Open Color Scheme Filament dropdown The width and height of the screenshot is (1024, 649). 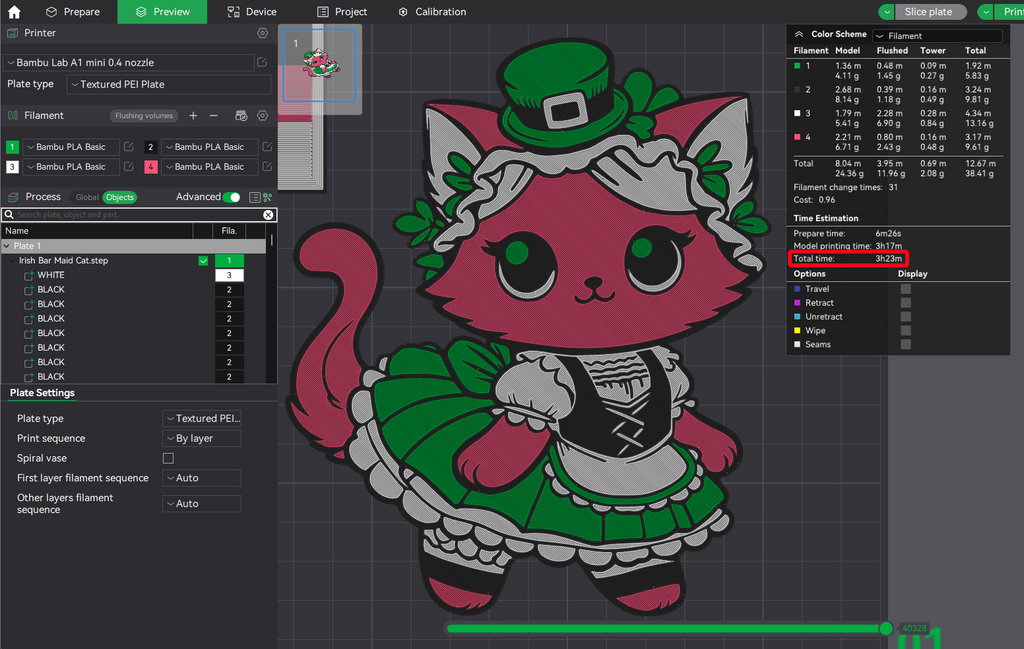point(937,36)
